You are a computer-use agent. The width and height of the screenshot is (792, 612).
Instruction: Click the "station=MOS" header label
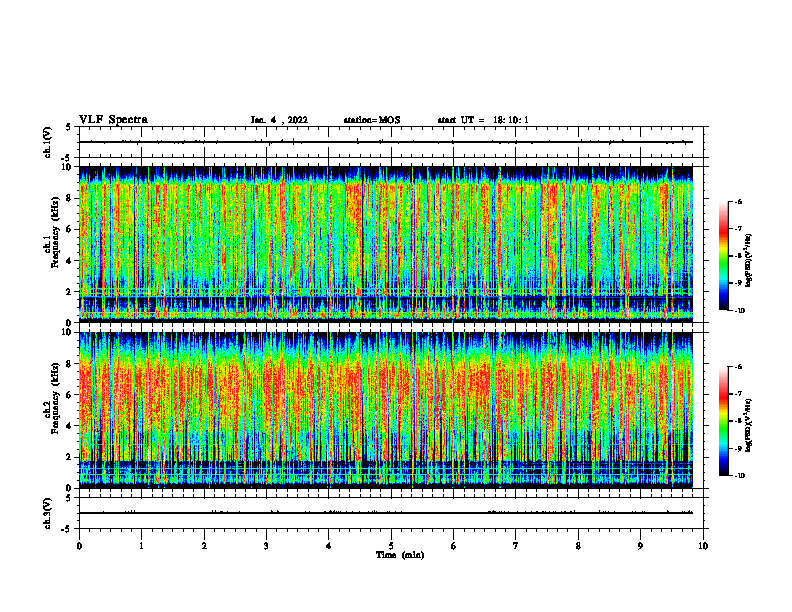[x=372, y=120]
